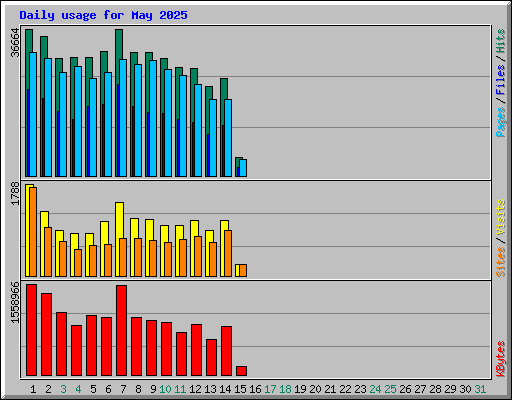Click the green day 17 label

click(270, 389)
